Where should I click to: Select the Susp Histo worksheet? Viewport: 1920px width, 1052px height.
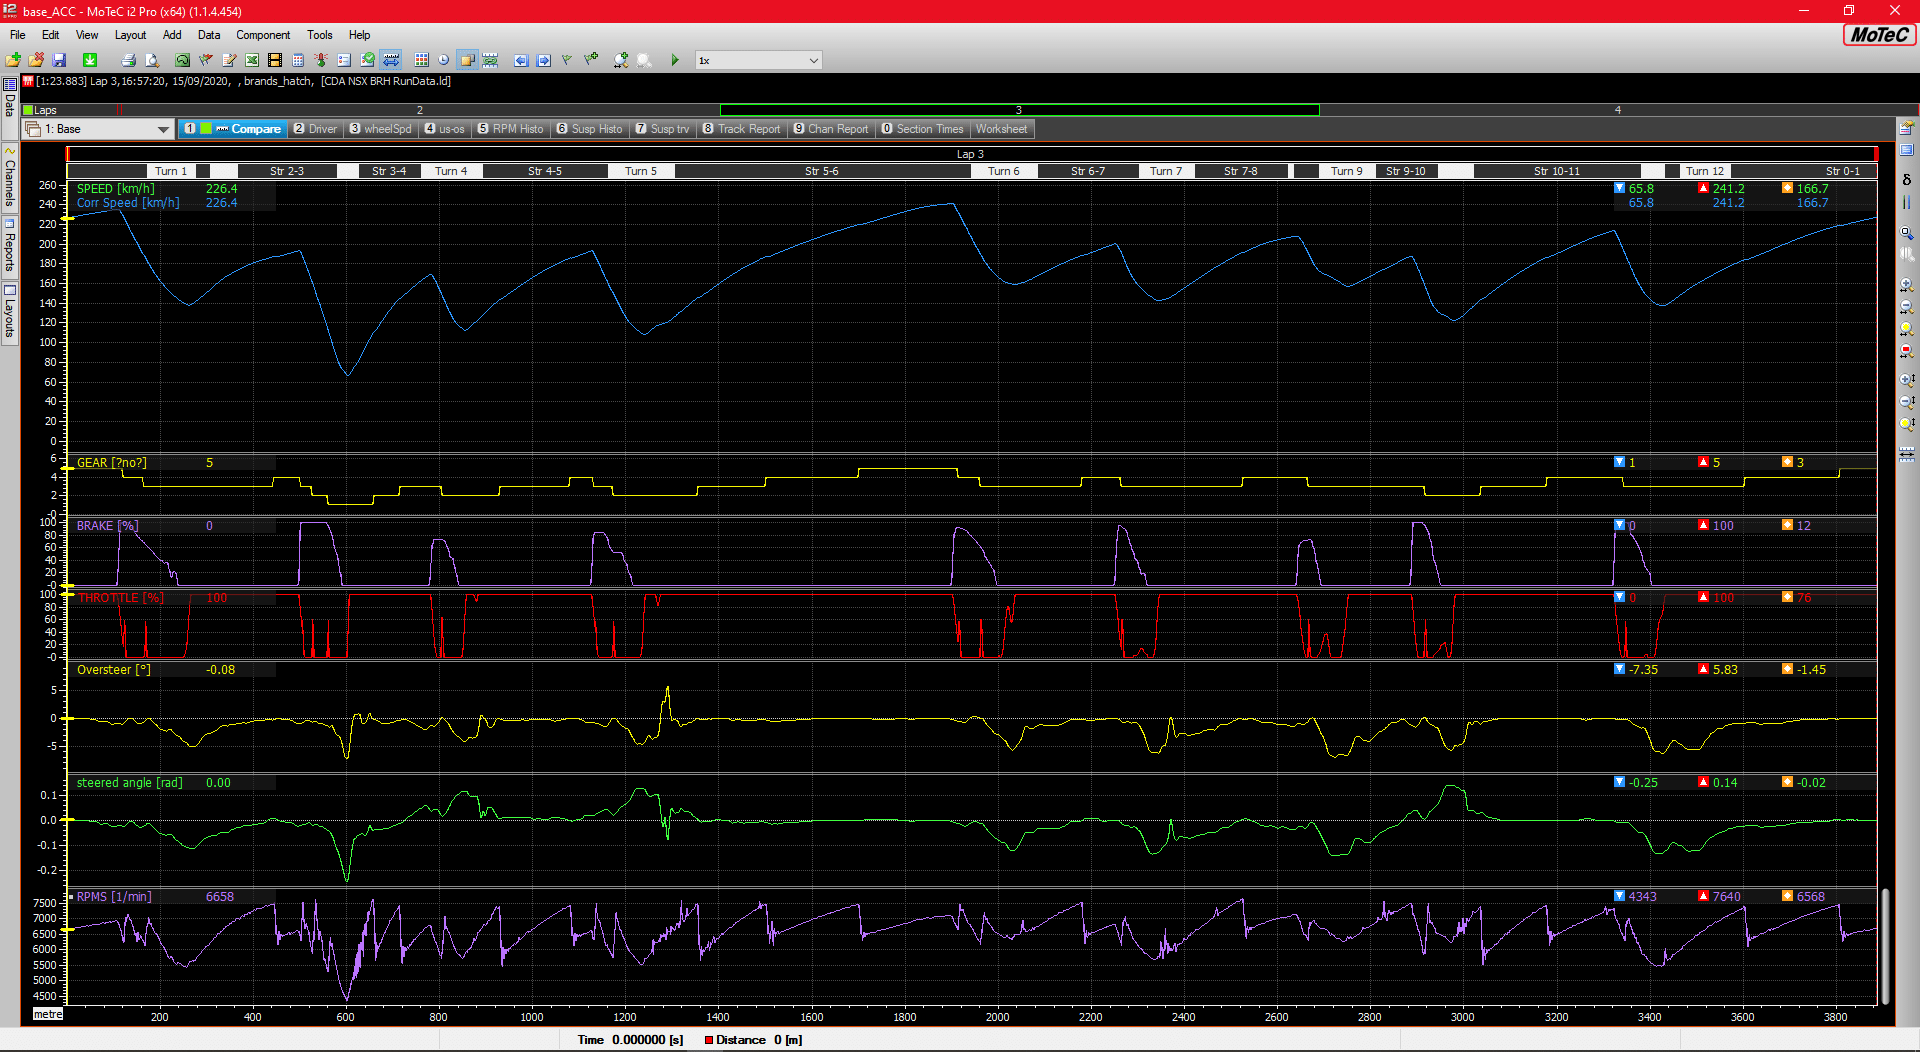[590, 129]
